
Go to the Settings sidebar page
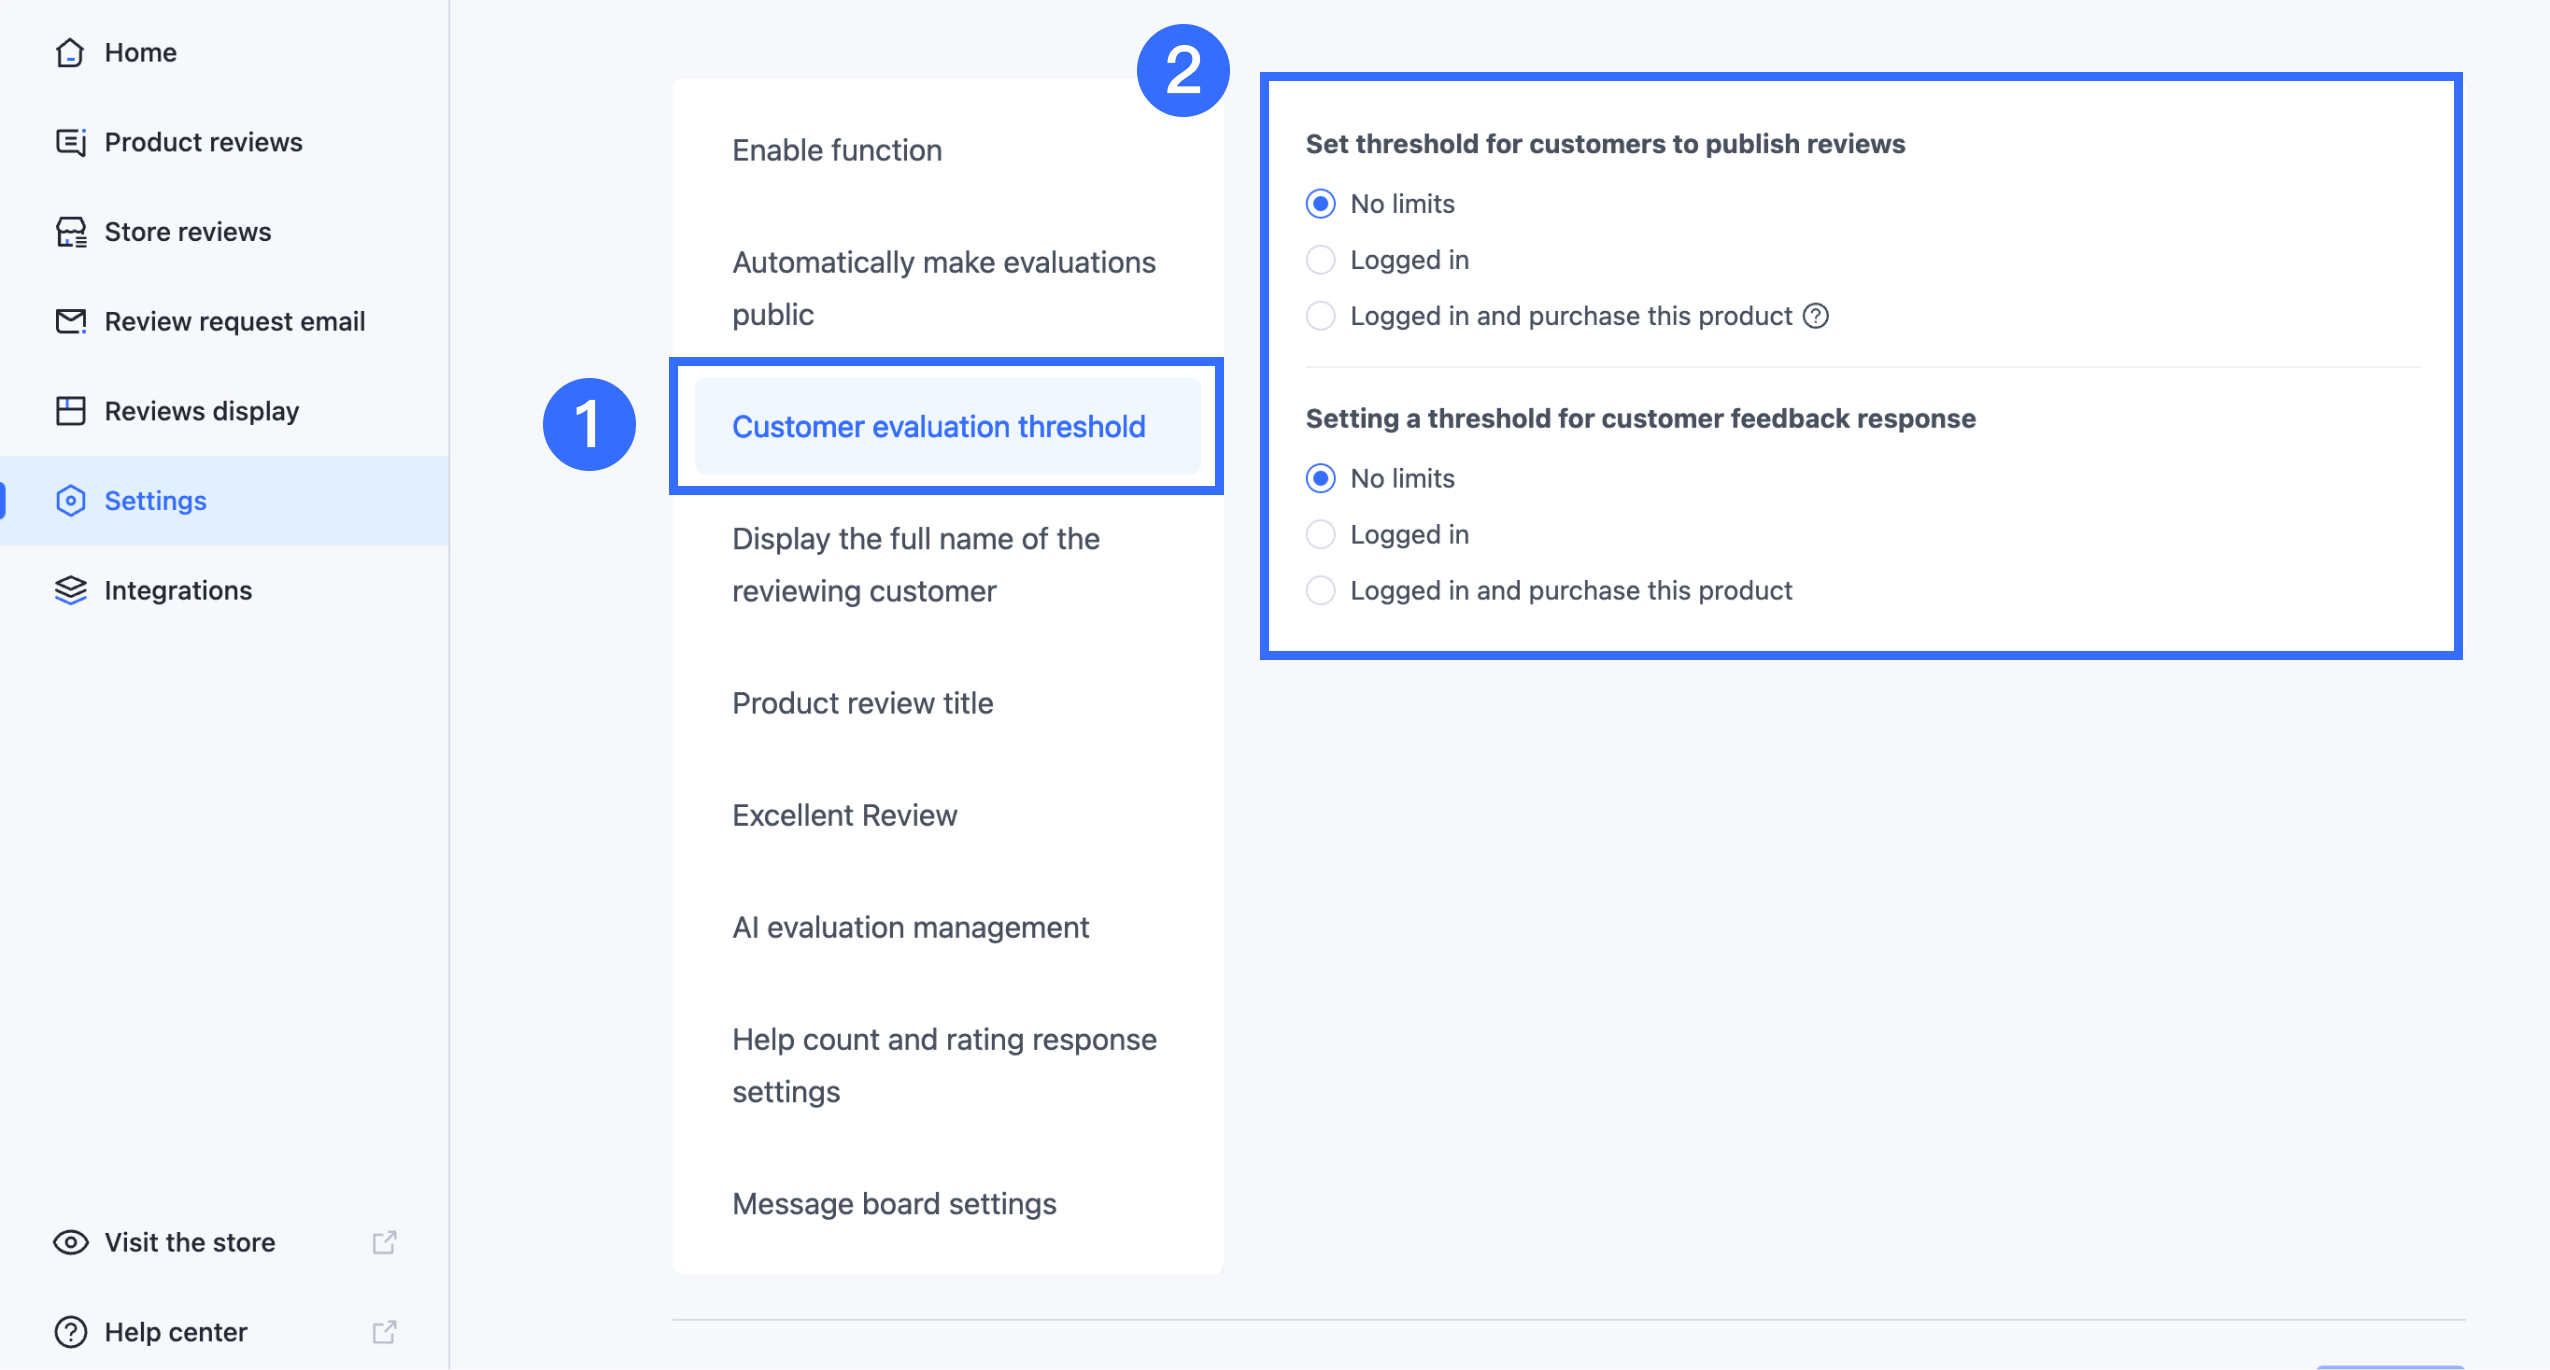155,500
